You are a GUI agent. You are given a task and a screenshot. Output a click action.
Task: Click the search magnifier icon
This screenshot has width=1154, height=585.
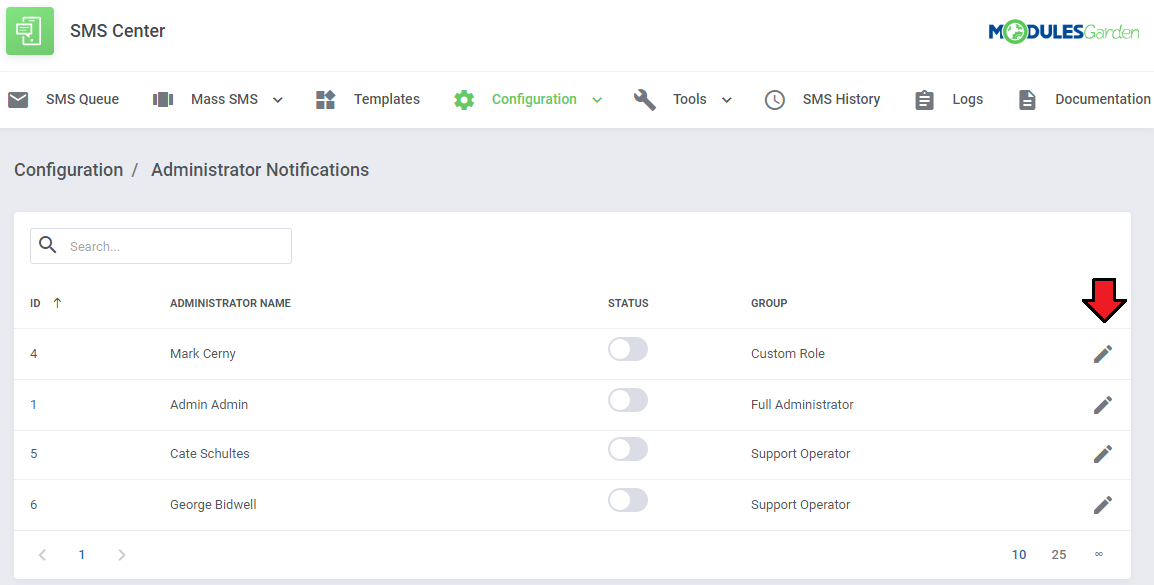[48, 245]
